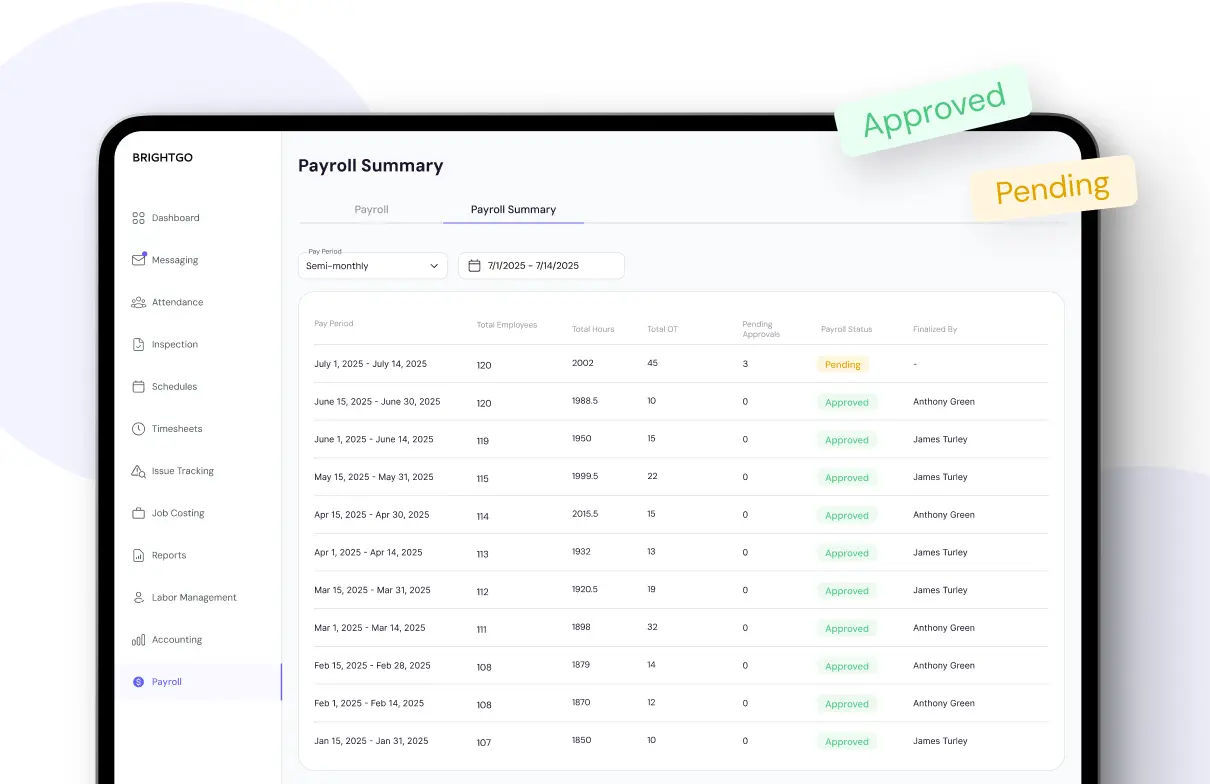Click the calendar icon in the date picker

(473, 265)
